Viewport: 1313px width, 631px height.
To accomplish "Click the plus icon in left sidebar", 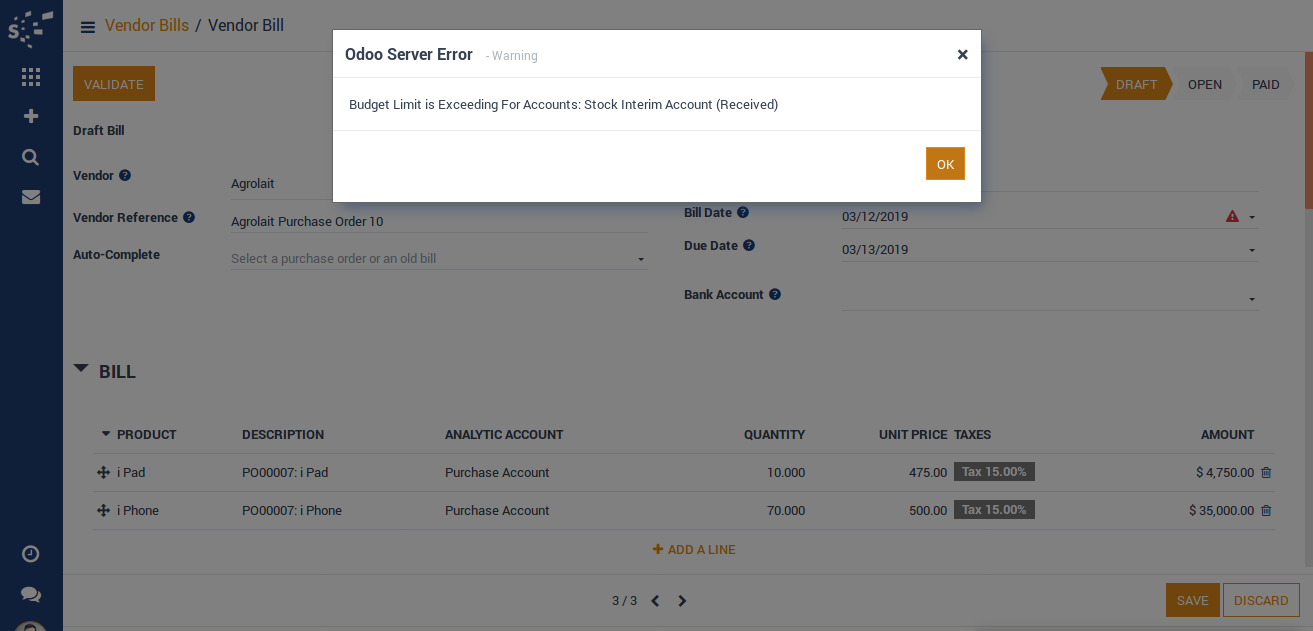I will [x=31, y=116].
